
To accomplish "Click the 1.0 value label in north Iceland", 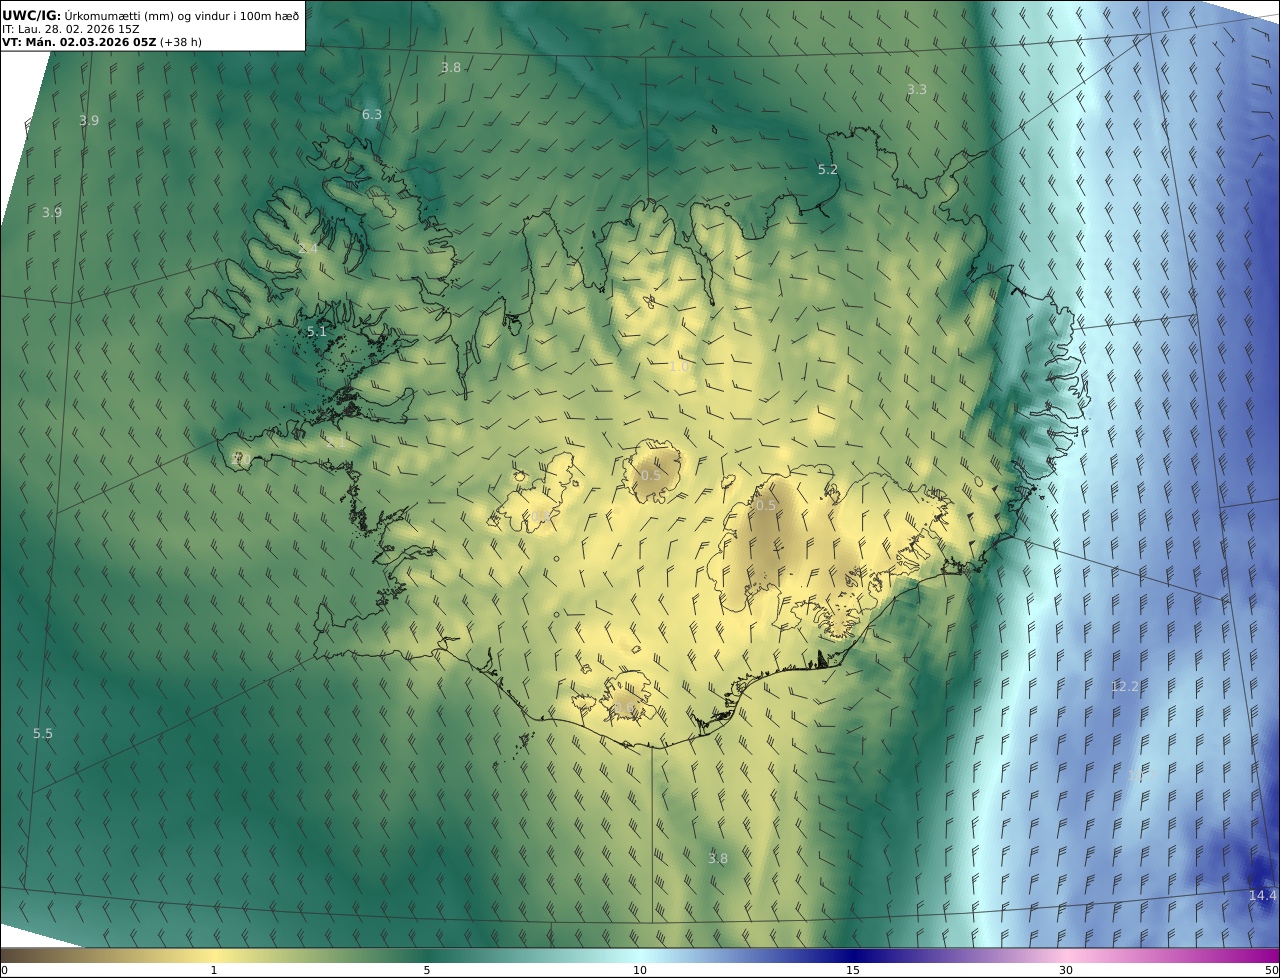I will coord(679,367).
